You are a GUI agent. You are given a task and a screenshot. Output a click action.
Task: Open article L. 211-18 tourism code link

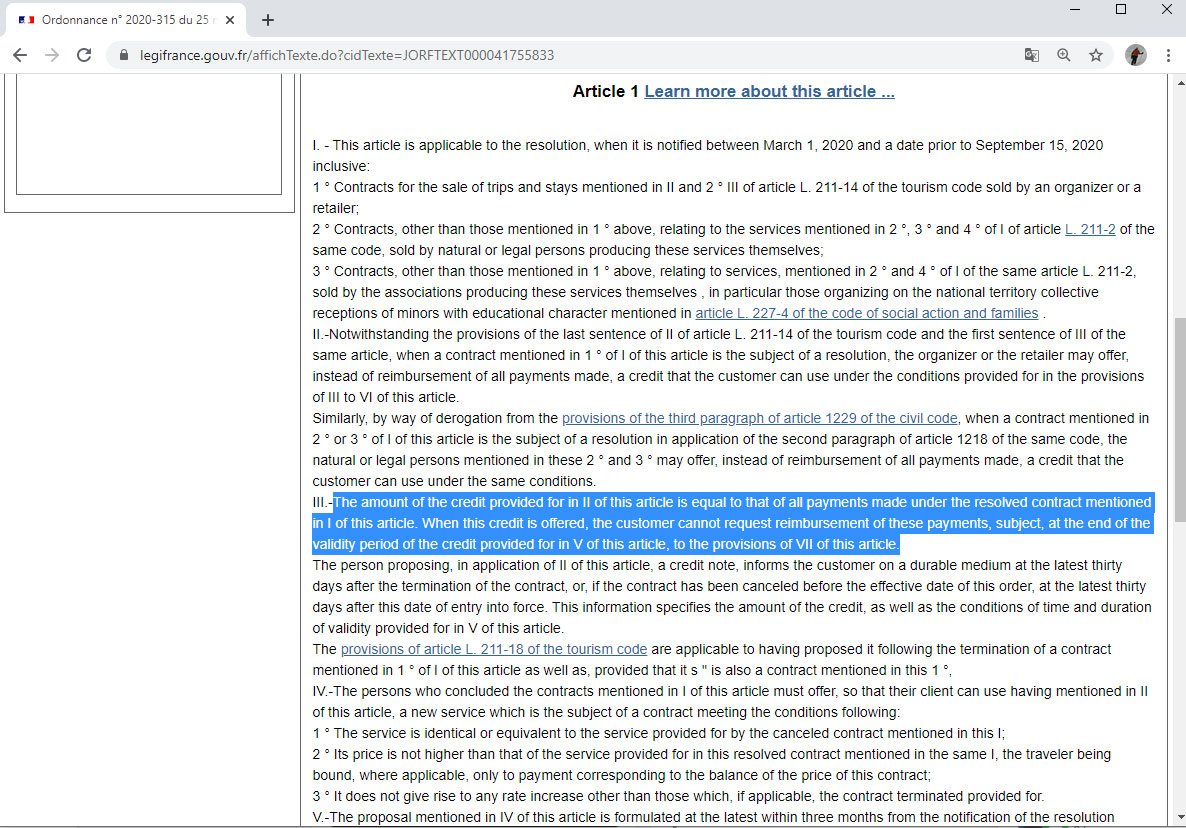[x=494, y=649]
